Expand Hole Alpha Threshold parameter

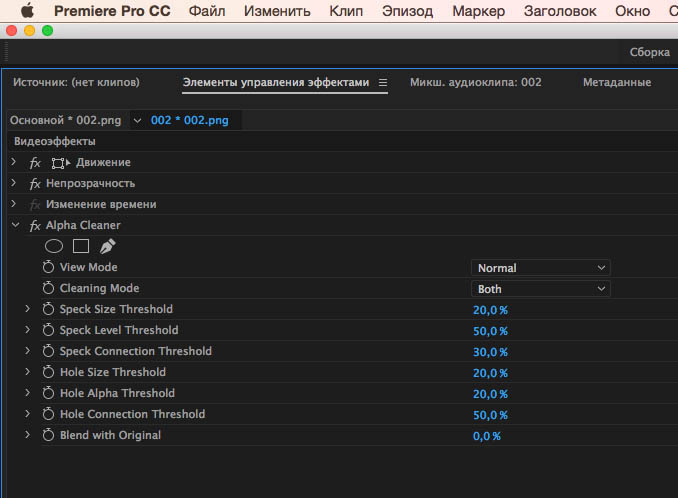click(x=28, y=393)
